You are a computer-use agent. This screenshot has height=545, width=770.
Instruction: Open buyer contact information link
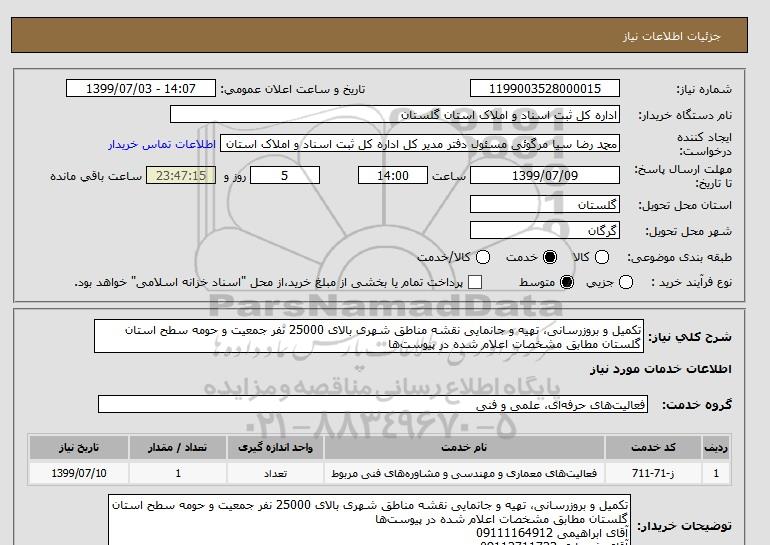click(x=162, y=144)
